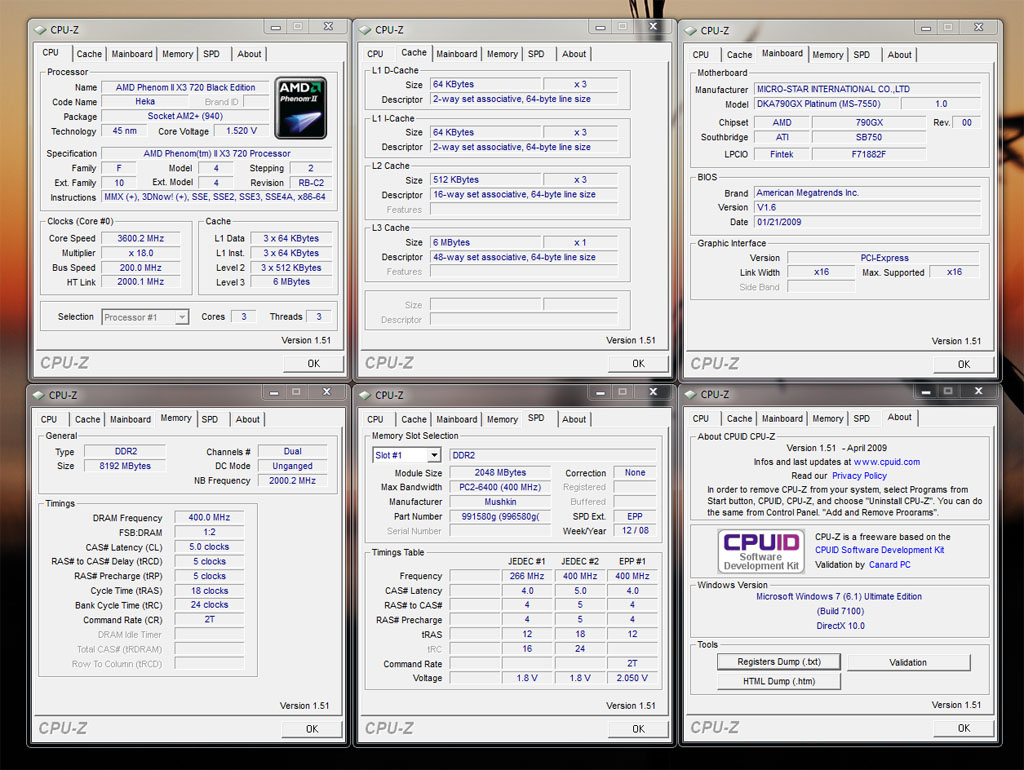
Task: Minimize the CPU tab CPU-Z window
Action: pyautogui.click(x=276, y=27)
